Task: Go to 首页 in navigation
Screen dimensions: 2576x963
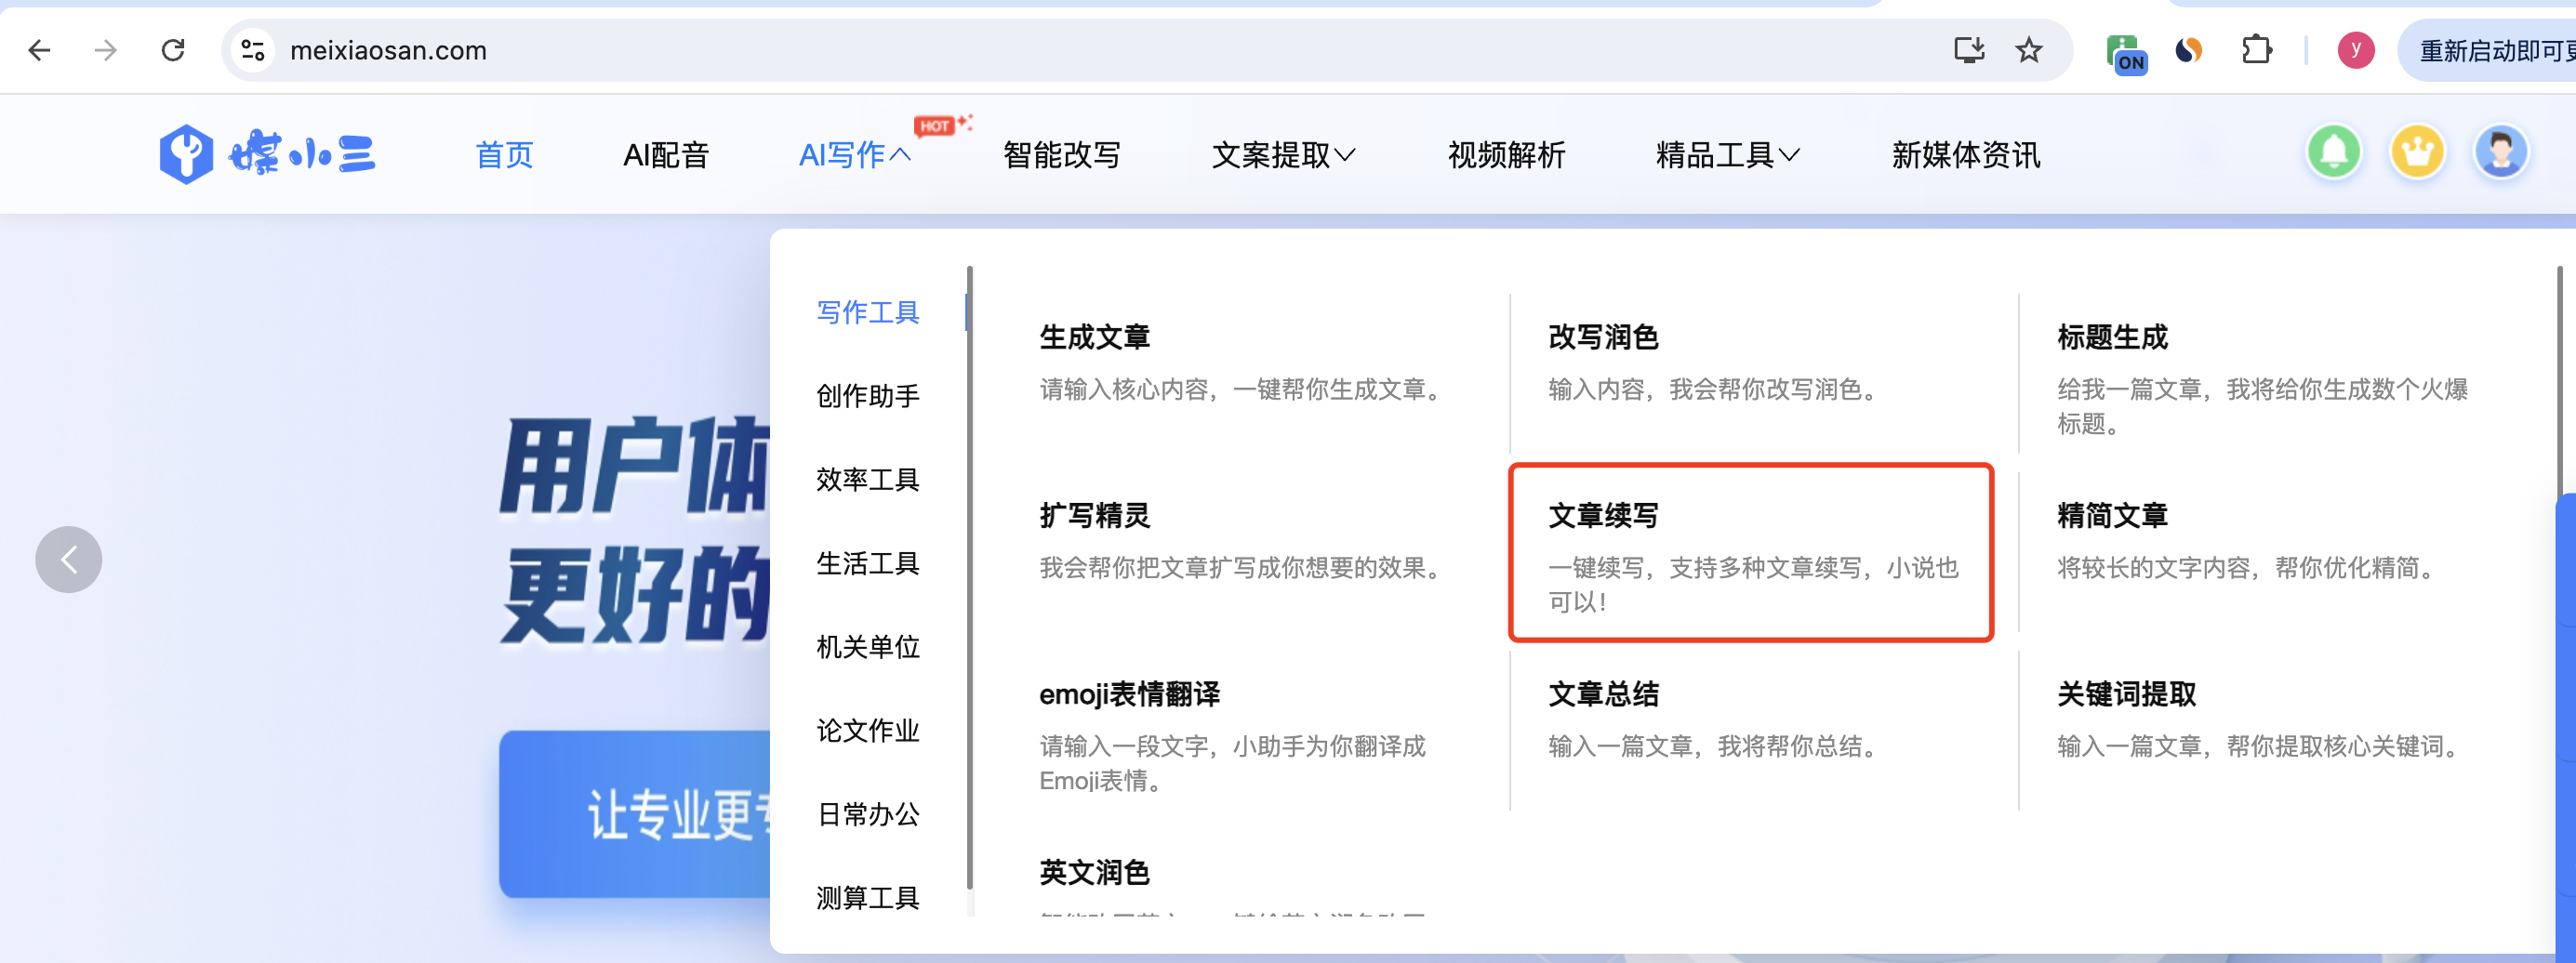Action: 504,155
